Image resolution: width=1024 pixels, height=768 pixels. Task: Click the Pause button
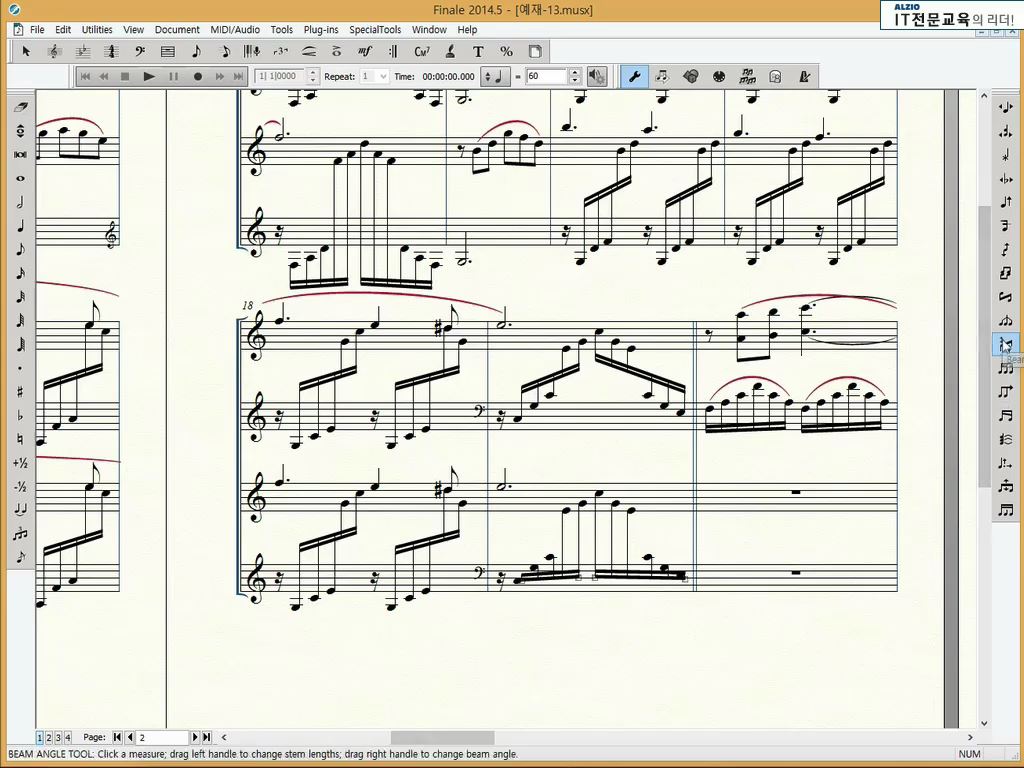(x=174, y=76)
